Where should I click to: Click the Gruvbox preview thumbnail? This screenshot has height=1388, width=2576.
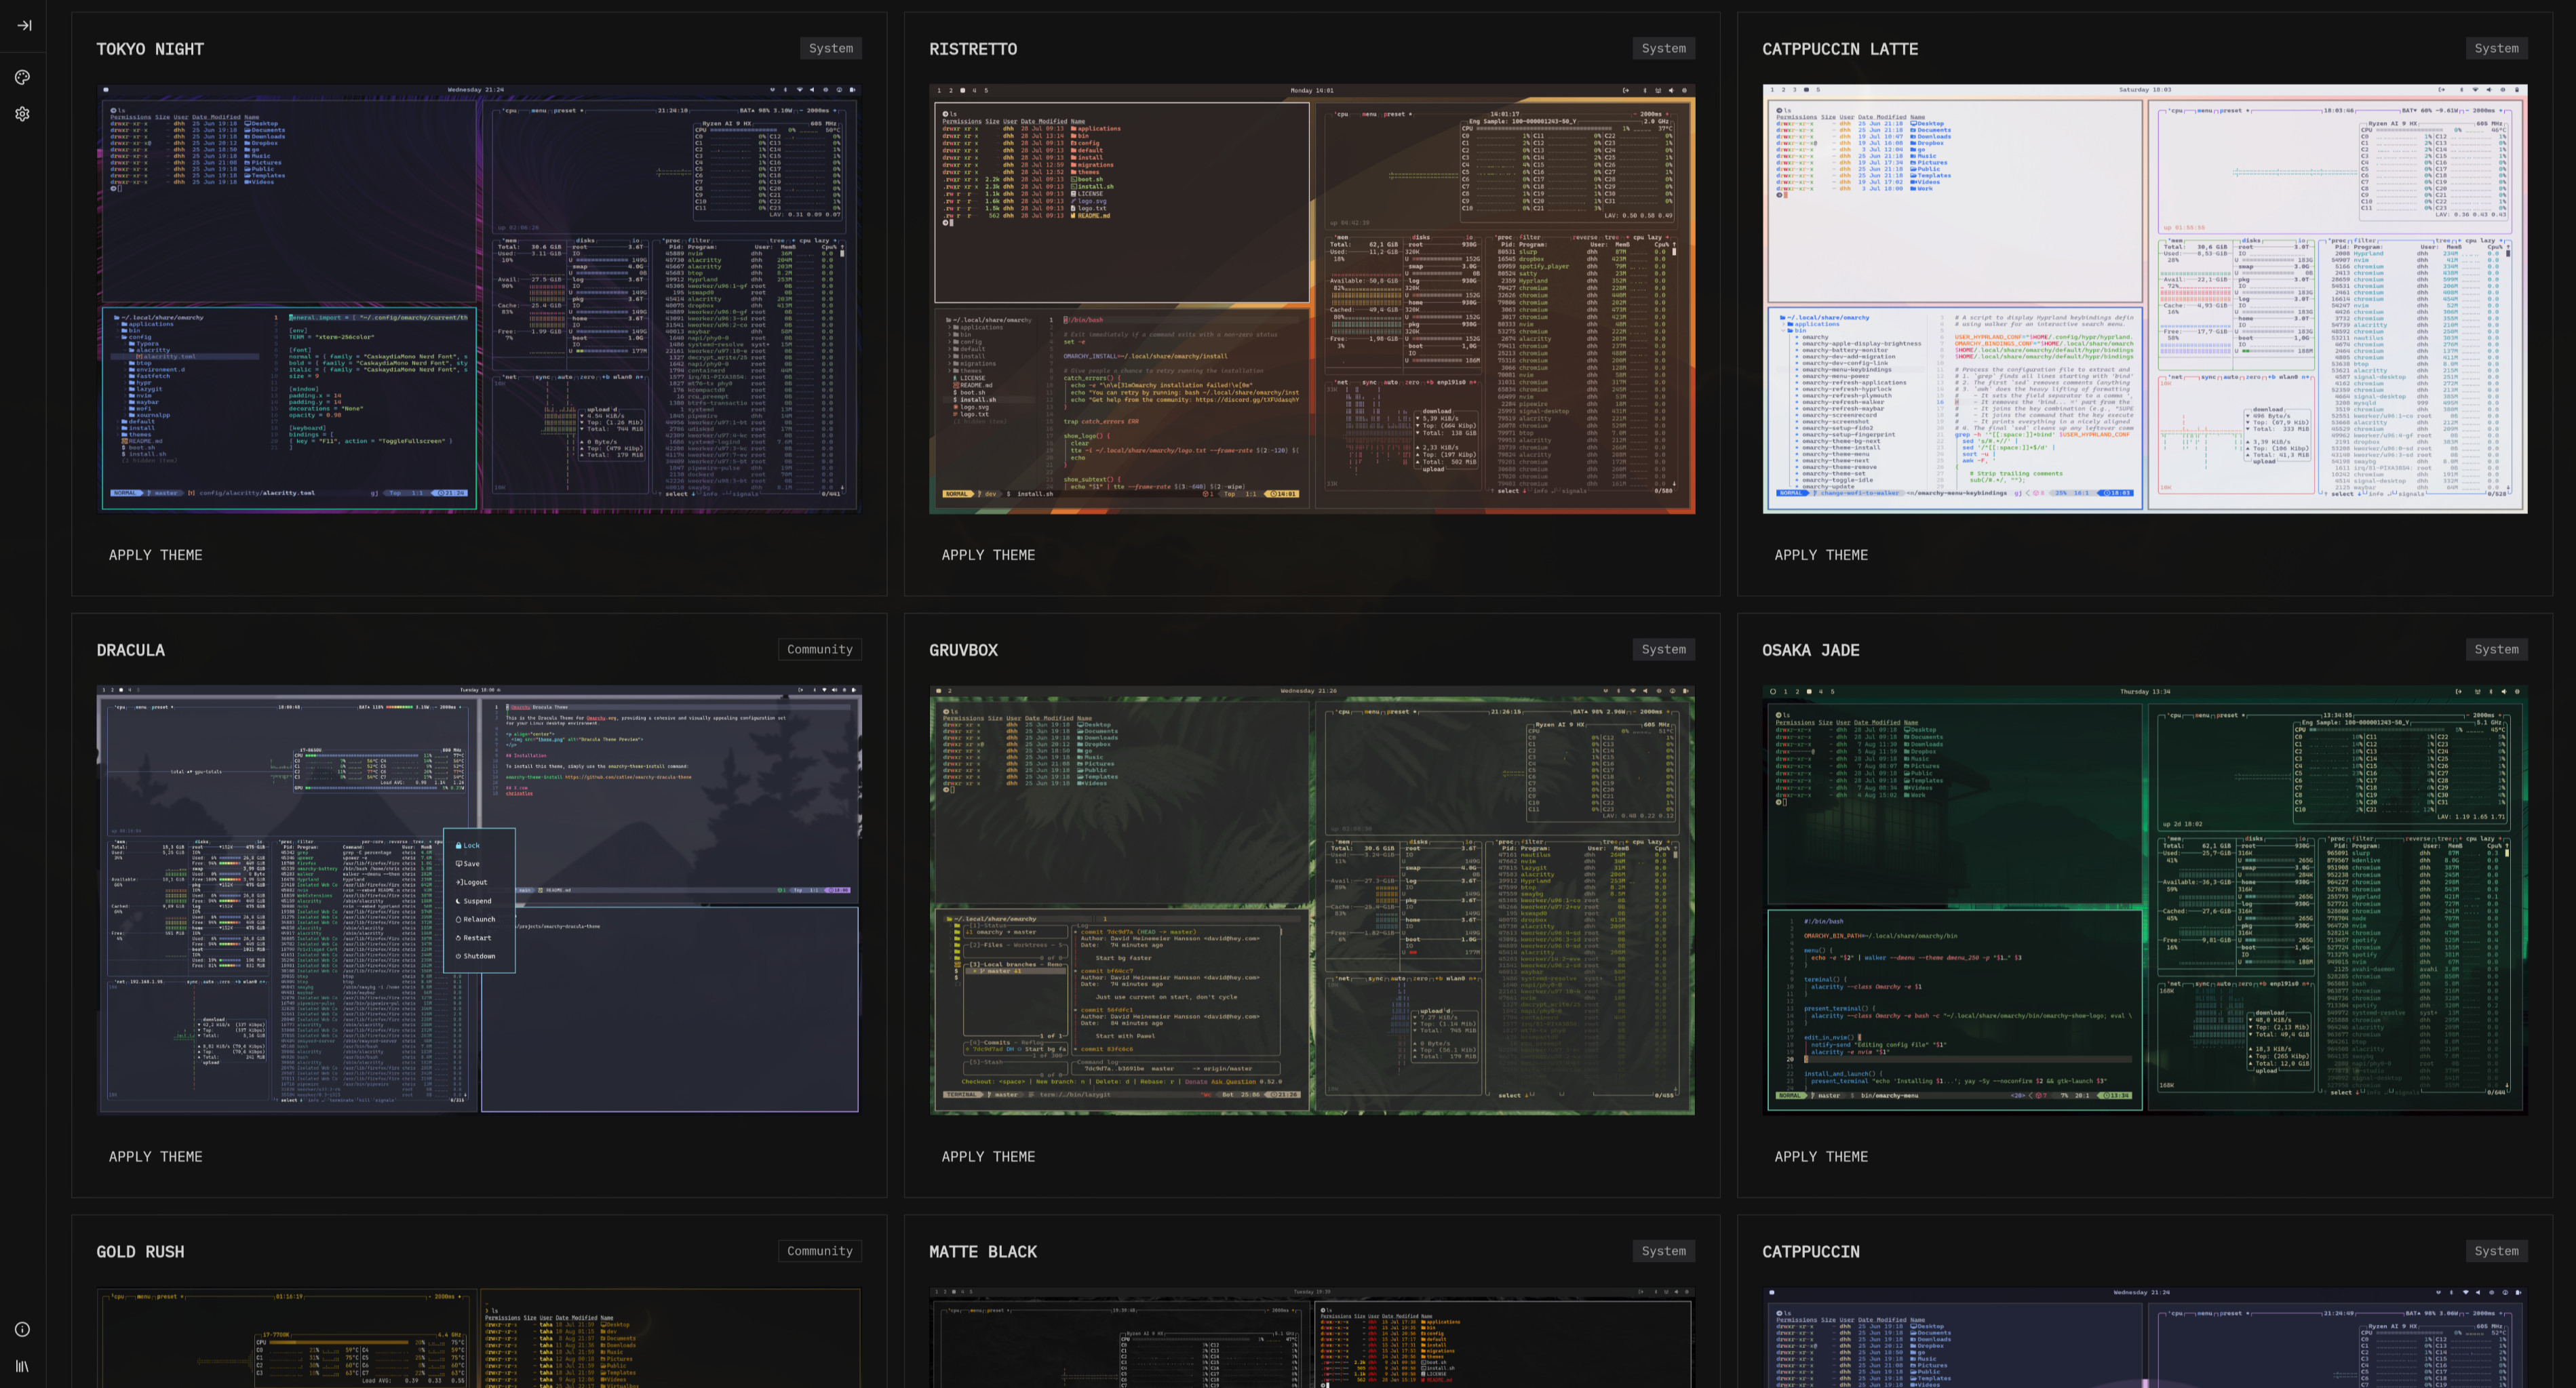click(x=1312, y=900)
